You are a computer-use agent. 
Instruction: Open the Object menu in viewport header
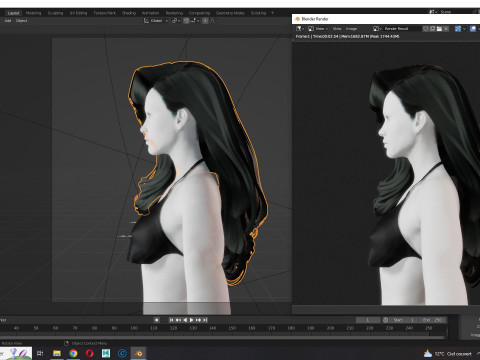click(x=22, y=21)
